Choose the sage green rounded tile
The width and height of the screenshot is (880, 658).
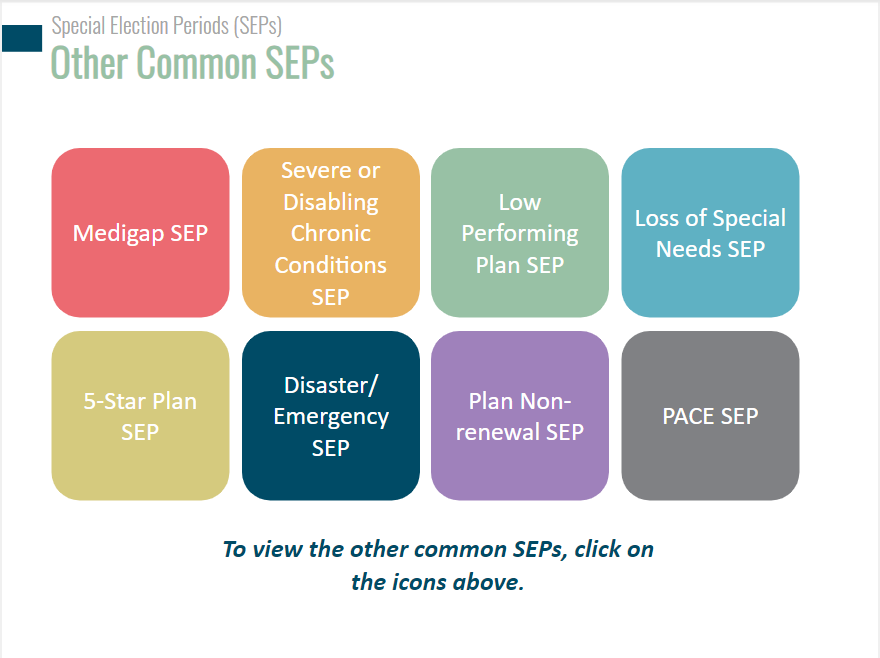520,232
